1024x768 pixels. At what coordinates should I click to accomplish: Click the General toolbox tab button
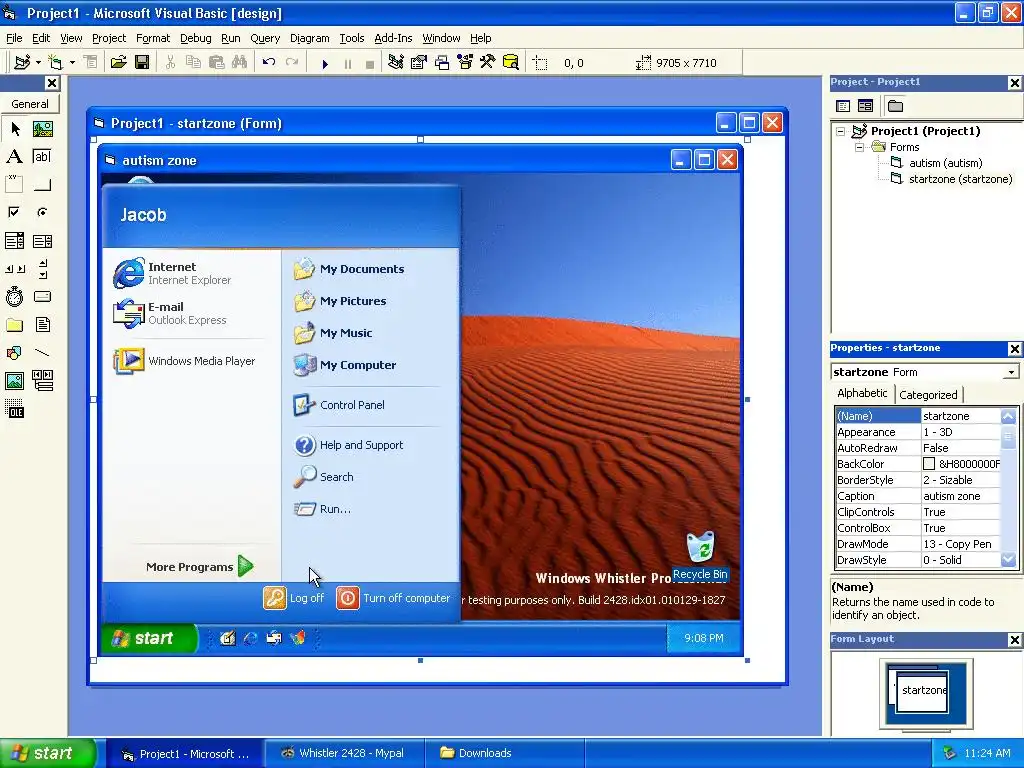(x=30, y=104)
